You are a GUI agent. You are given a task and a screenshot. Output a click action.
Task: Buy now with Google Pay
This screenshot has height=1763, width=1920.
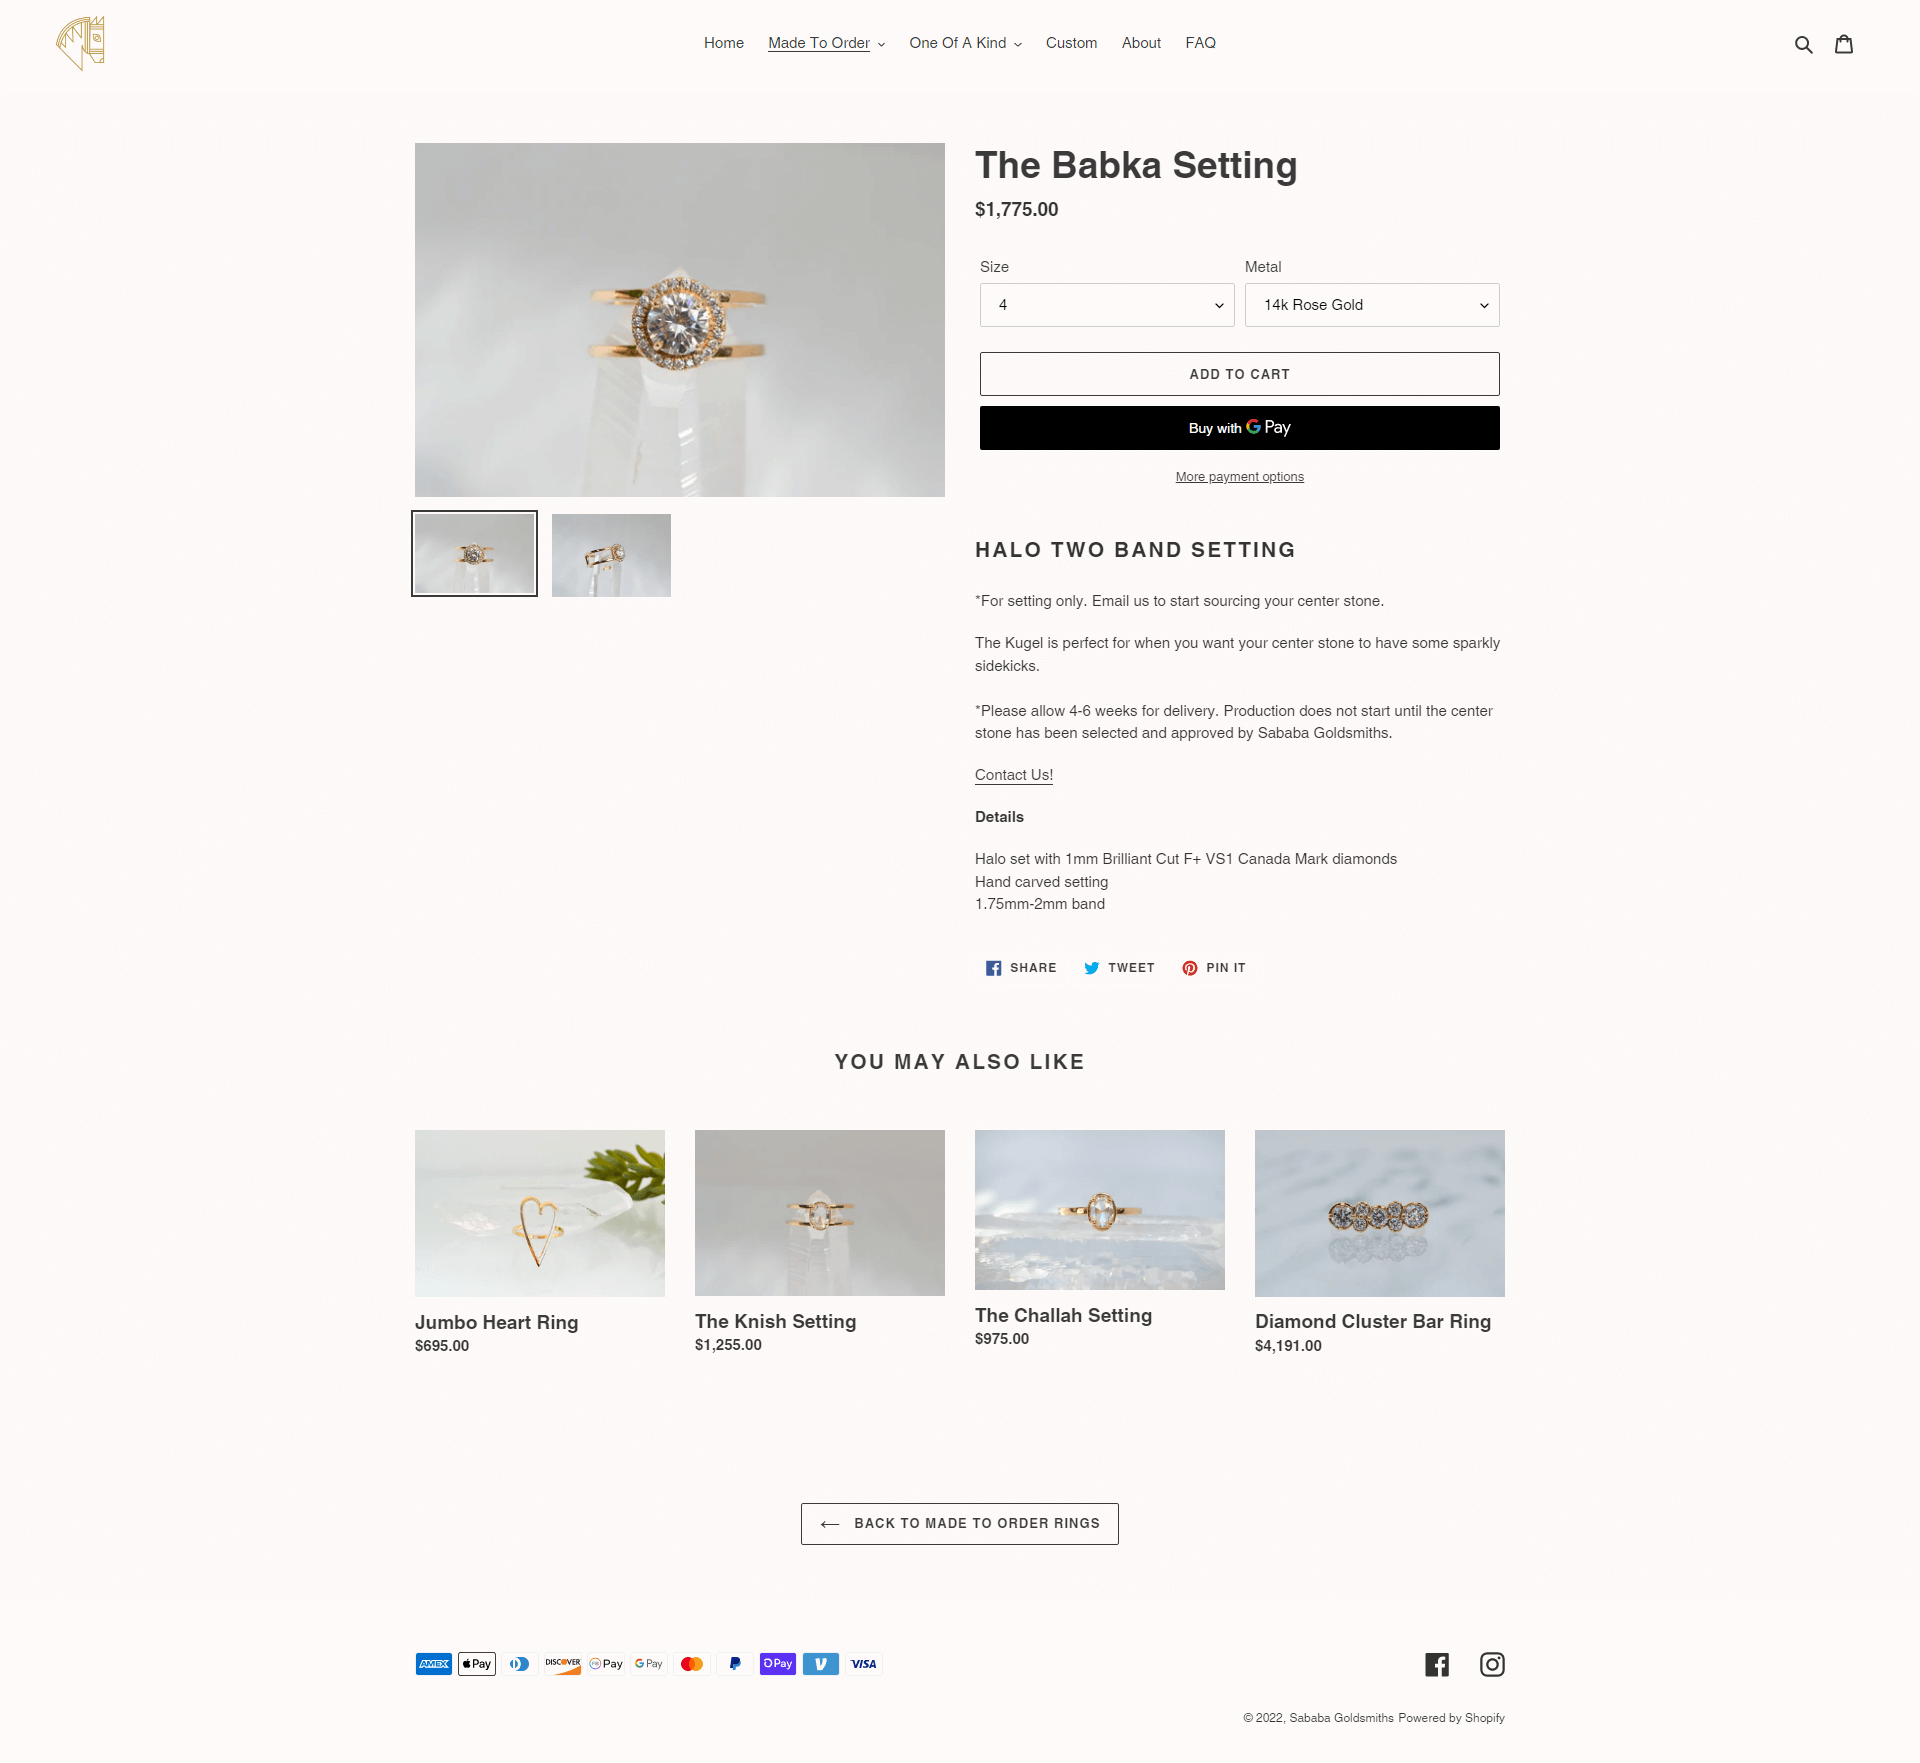click(1239, 428)
